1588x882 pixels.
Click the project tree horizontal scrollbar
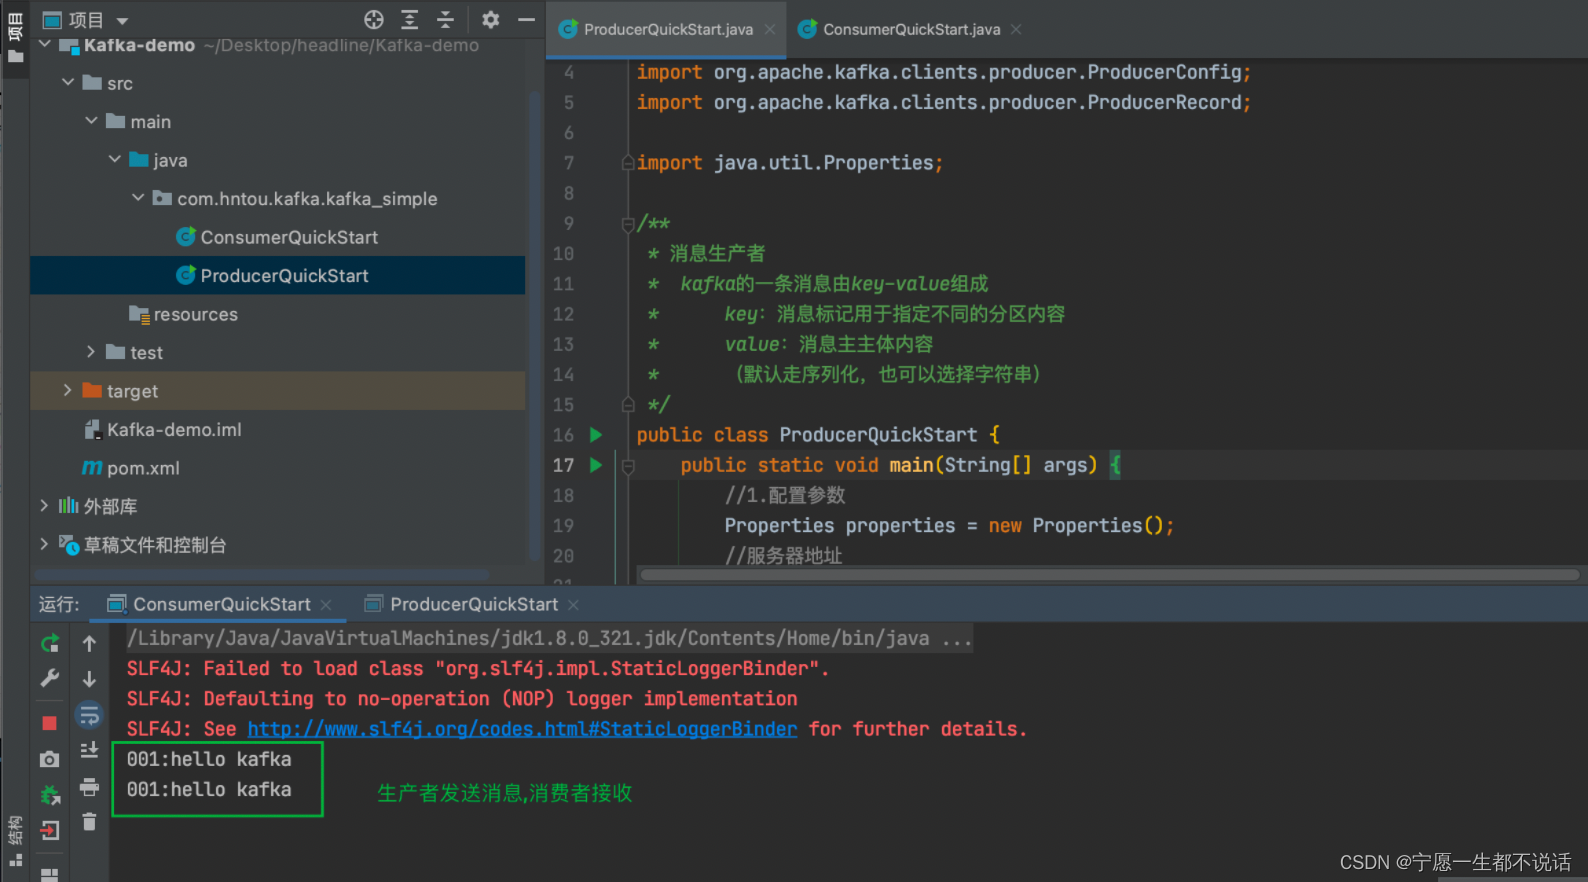(262, 575)
